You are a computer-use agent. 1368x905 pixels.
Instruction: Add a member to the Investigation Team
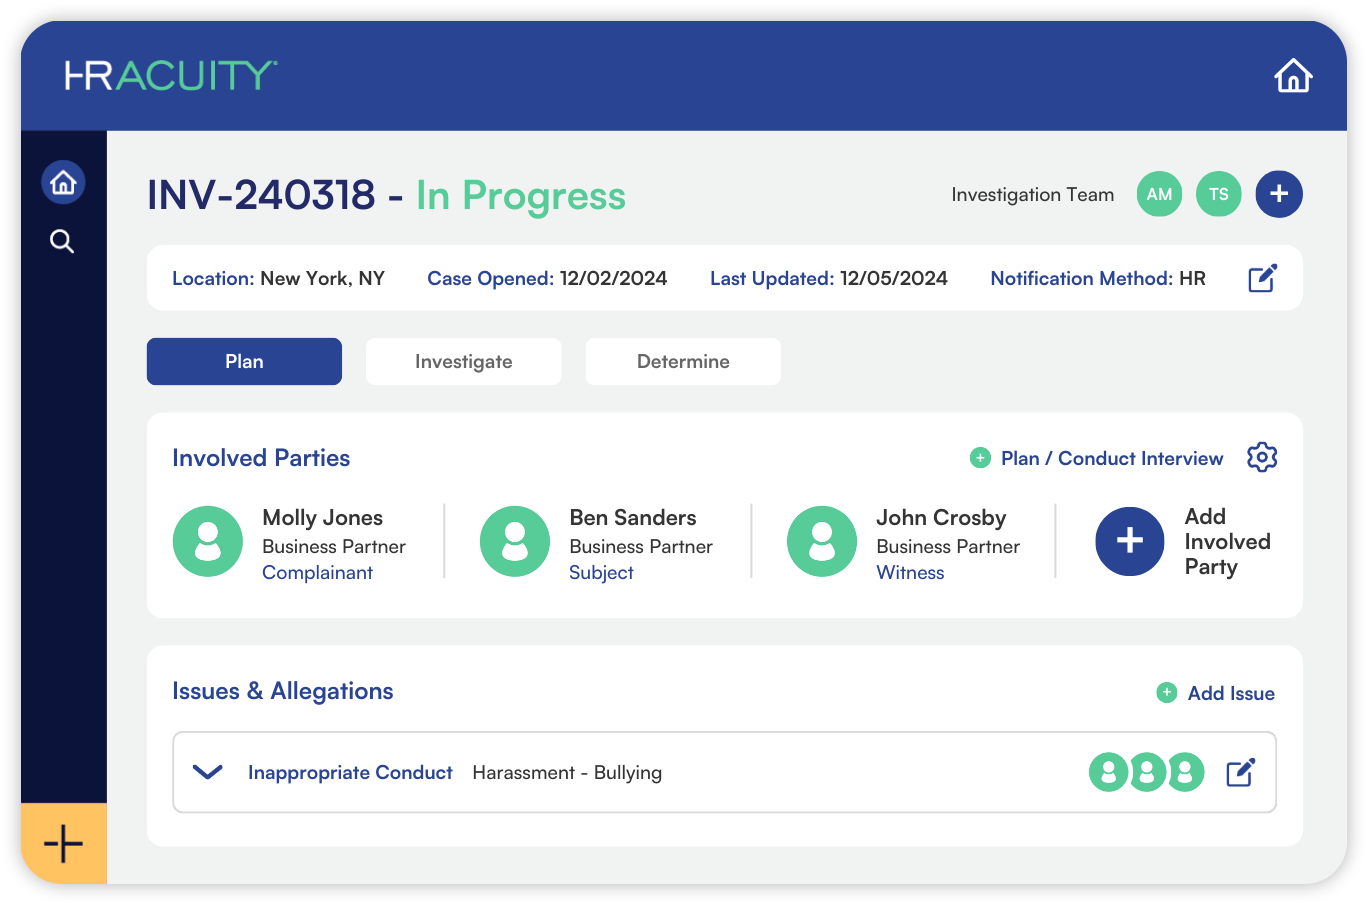click(x=1278, y=194)
